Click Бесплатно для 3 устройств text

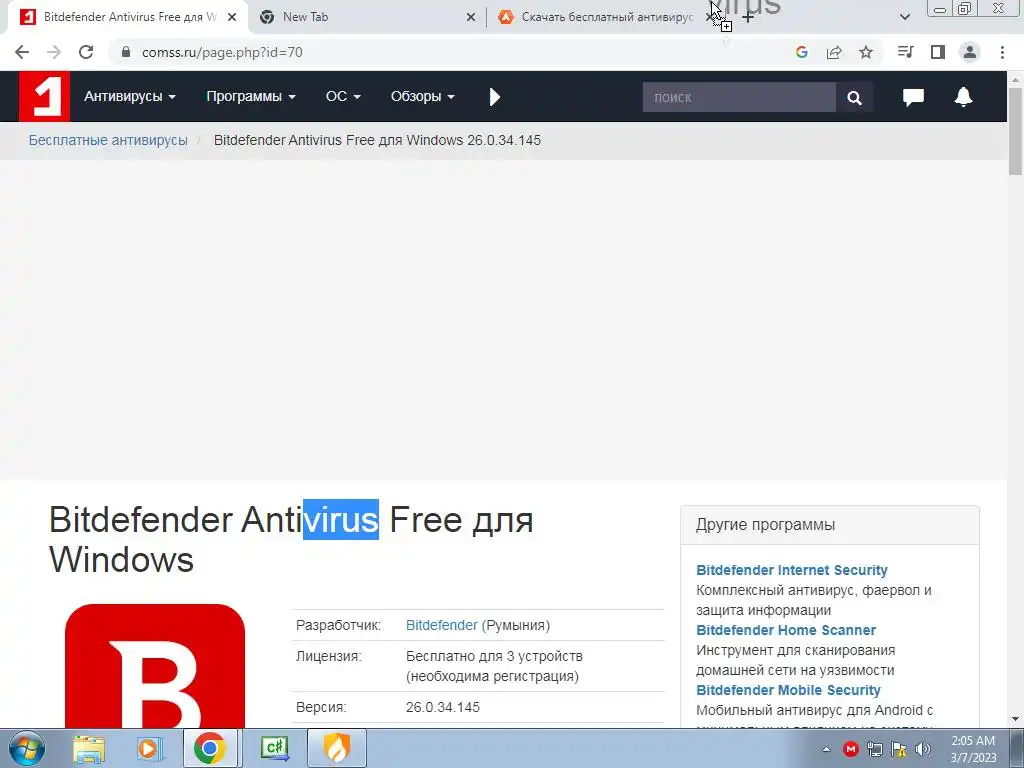coord(494,656)
